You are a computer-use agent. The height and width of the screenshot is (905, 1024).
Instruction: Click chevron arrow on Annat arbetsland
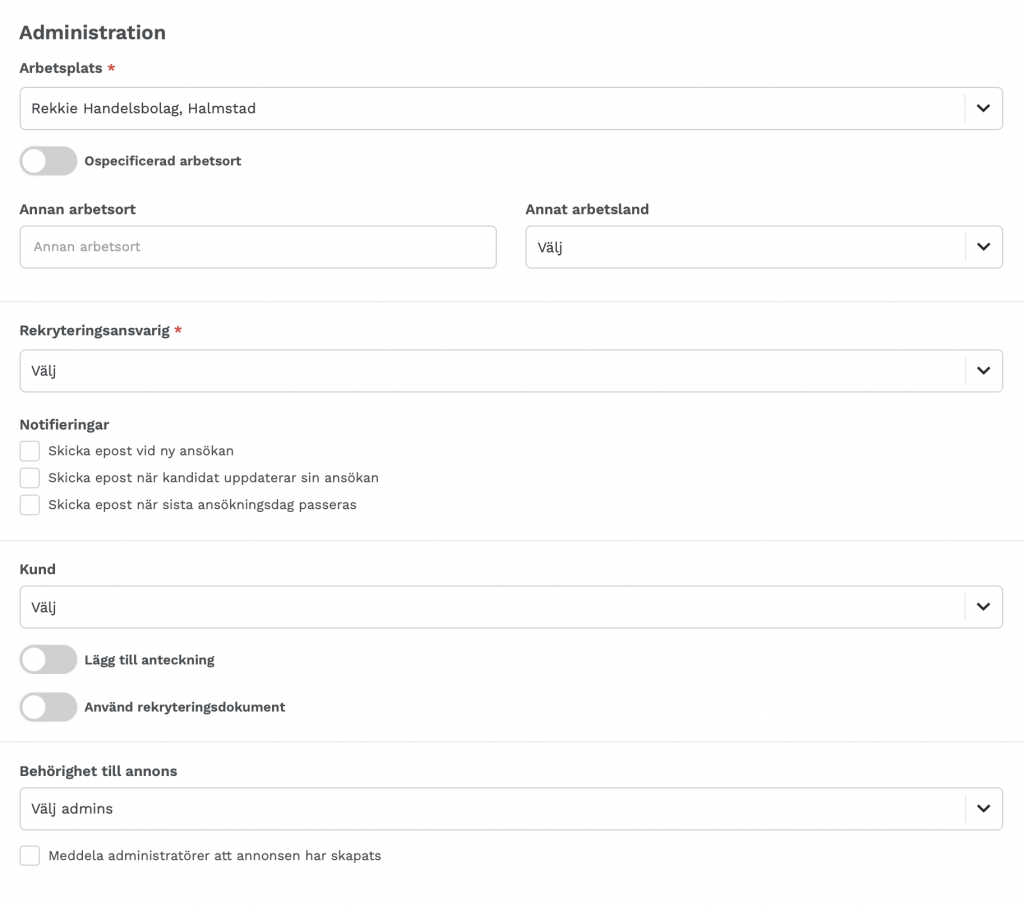(983, 247)
